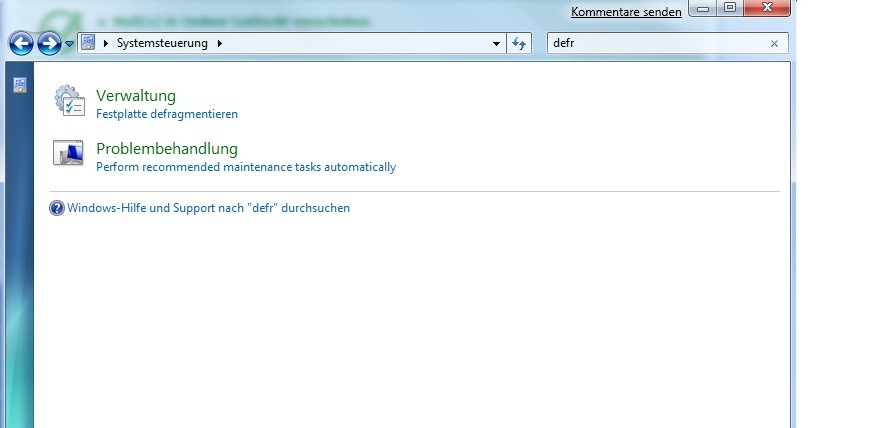
Task: Expand the arrow after Systemsteuerung
Action: click(x=220, y=43)
